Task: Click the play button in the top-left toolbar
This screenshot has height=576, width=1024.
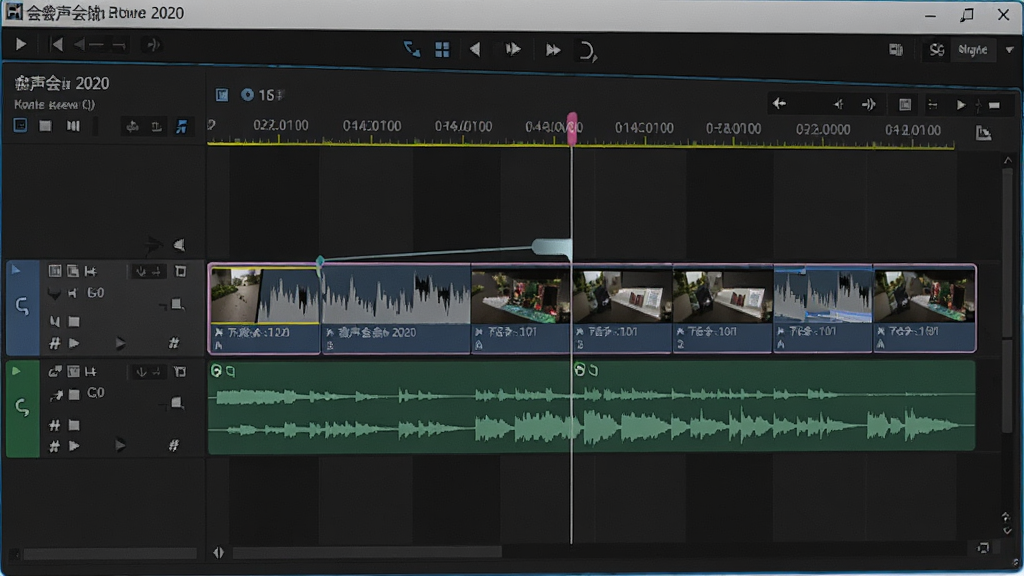Action: (21, 44)
